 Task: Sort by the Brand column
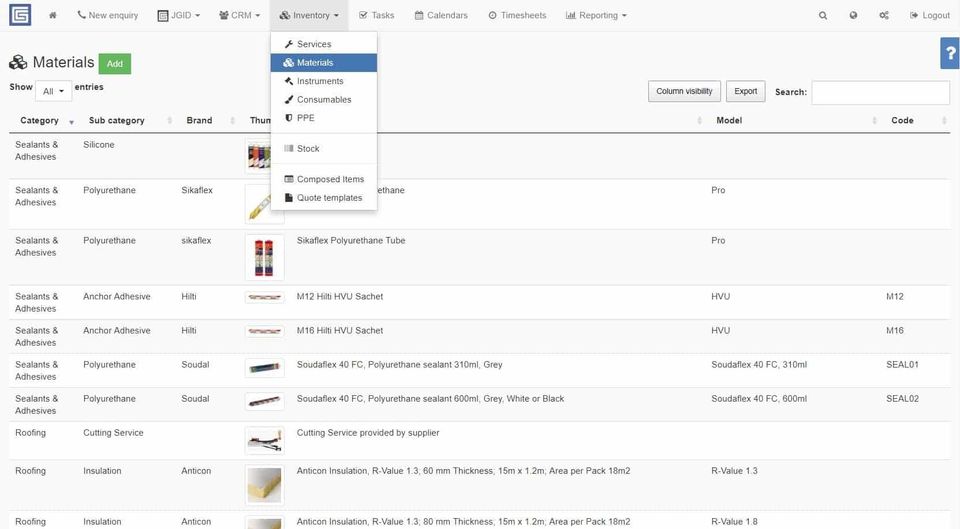(208, 121)
